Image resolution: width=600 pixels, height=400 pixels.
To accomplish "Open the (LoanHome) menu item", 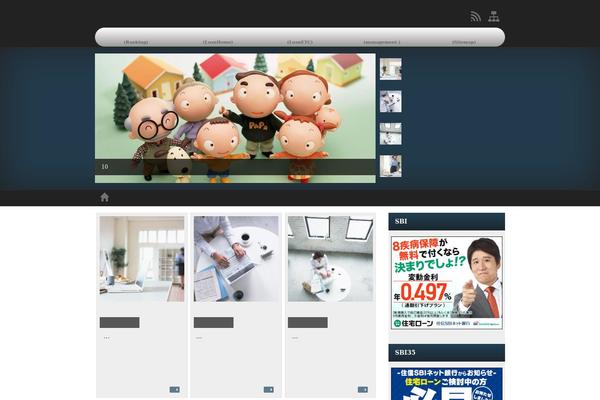I will pos(218,42).
